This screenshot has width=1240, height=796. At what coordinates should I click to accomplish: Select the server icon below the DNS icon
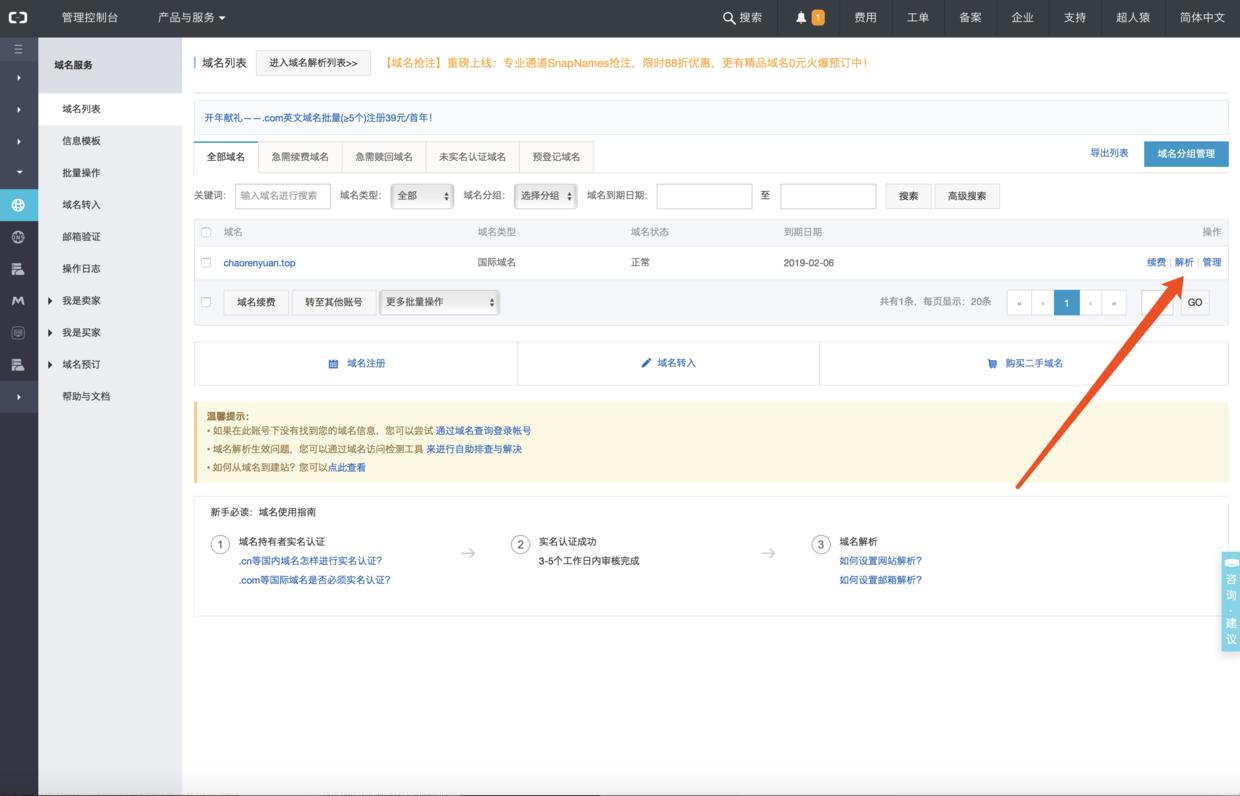19,266
